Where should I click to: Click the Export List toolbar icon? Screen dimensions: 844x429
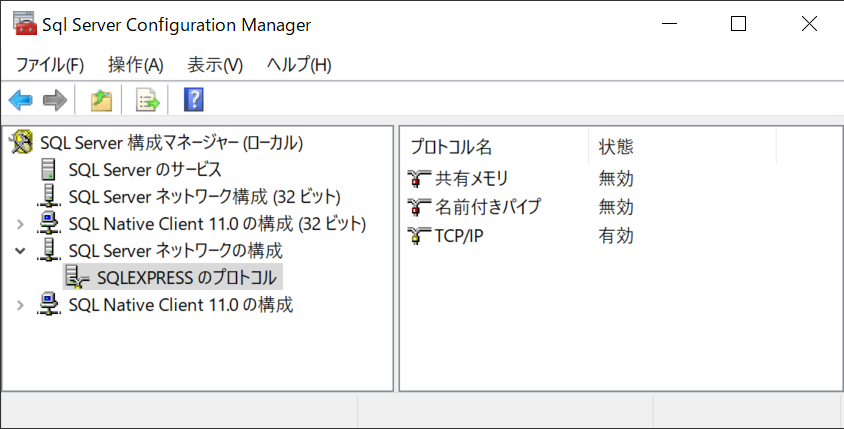click(x=148, y=100)
